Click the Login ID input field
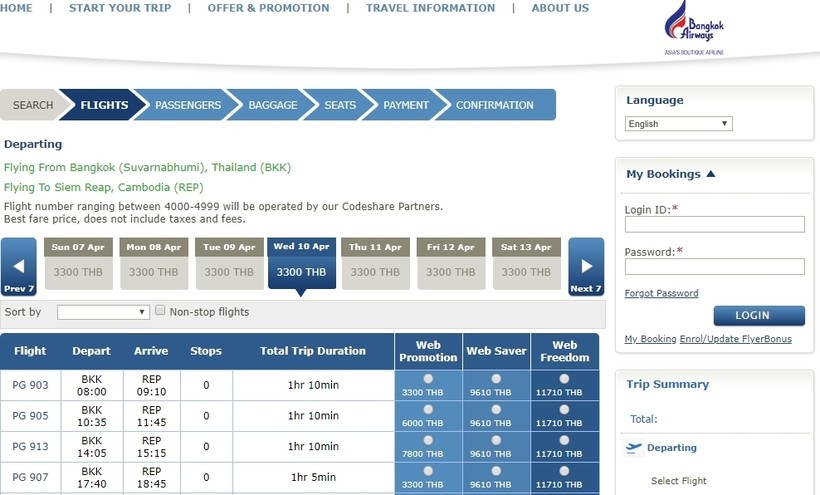This screenshot has width=820, height=495. tap(714, 225)
